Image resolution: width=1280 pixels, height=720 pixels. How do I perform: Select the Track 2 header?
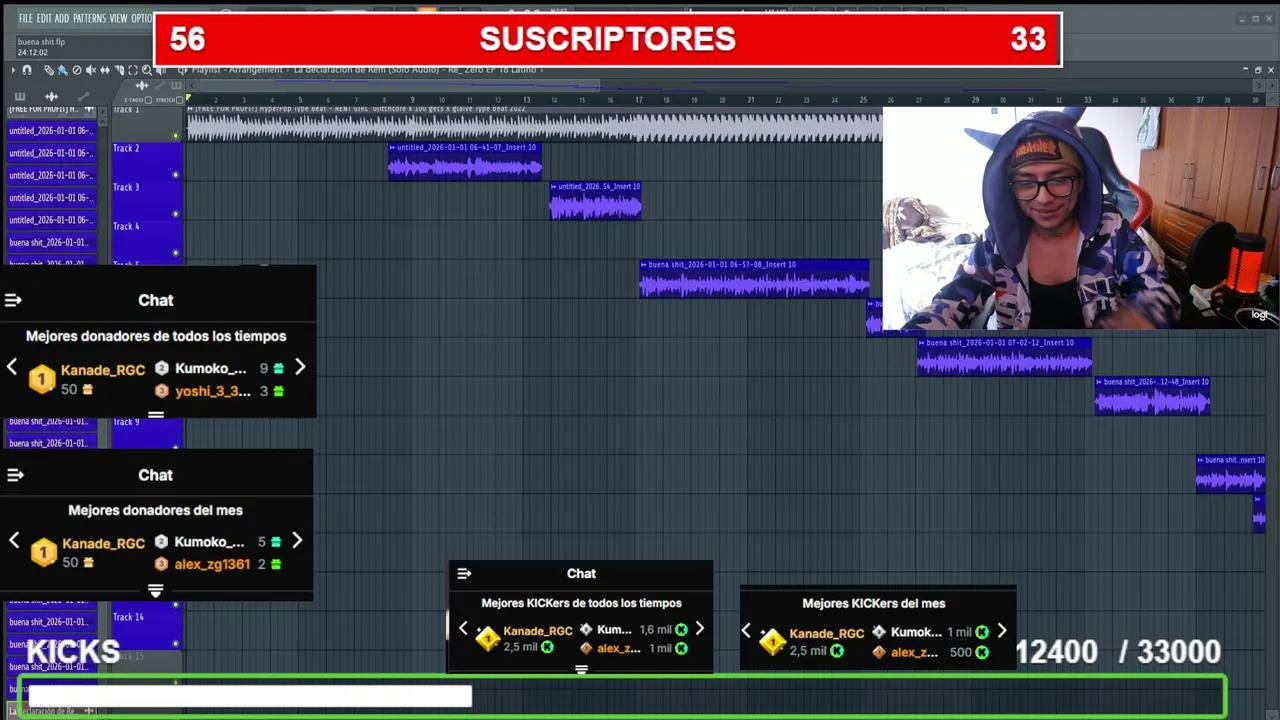coord(146,162)
